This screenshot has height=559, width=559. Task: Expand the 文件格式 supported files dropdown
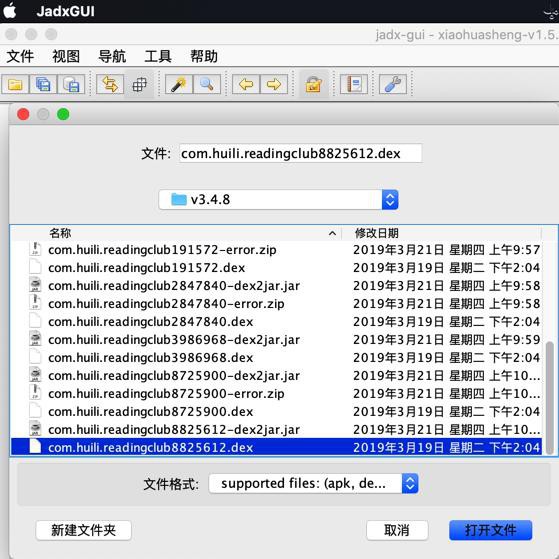[313, 483]
